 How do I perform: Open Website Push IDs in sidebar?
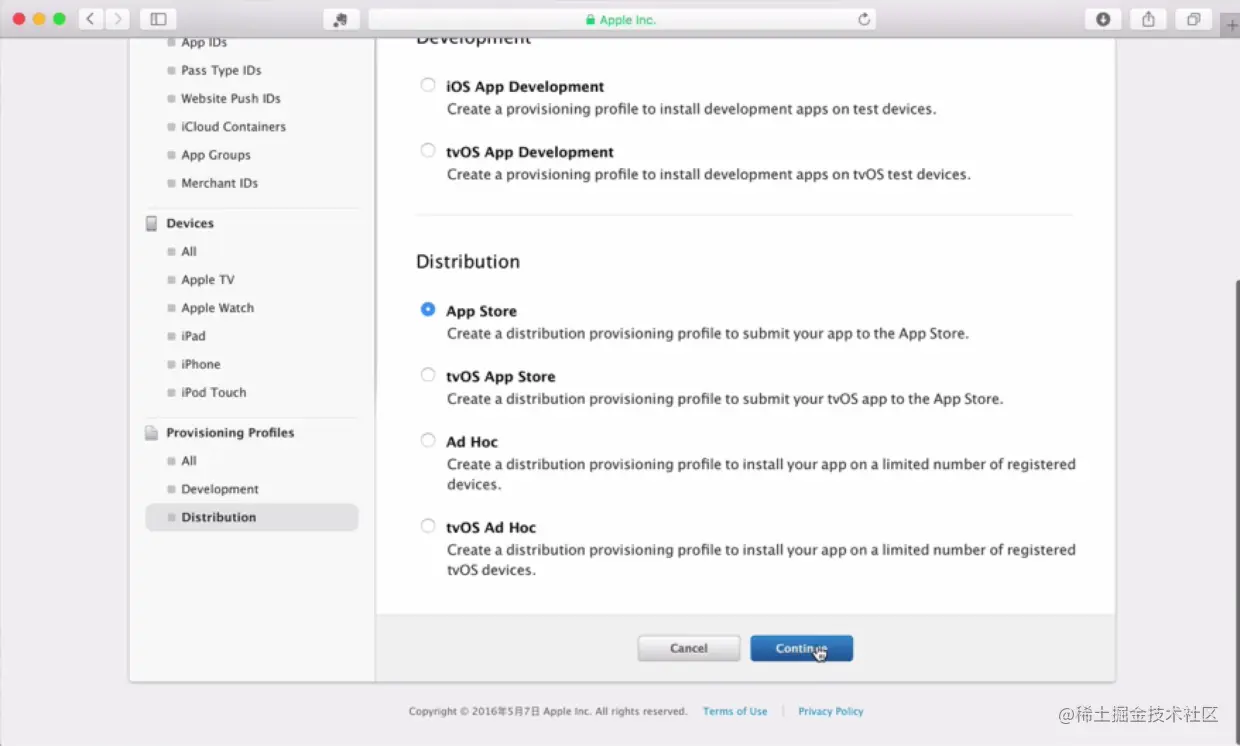[231, 98]
